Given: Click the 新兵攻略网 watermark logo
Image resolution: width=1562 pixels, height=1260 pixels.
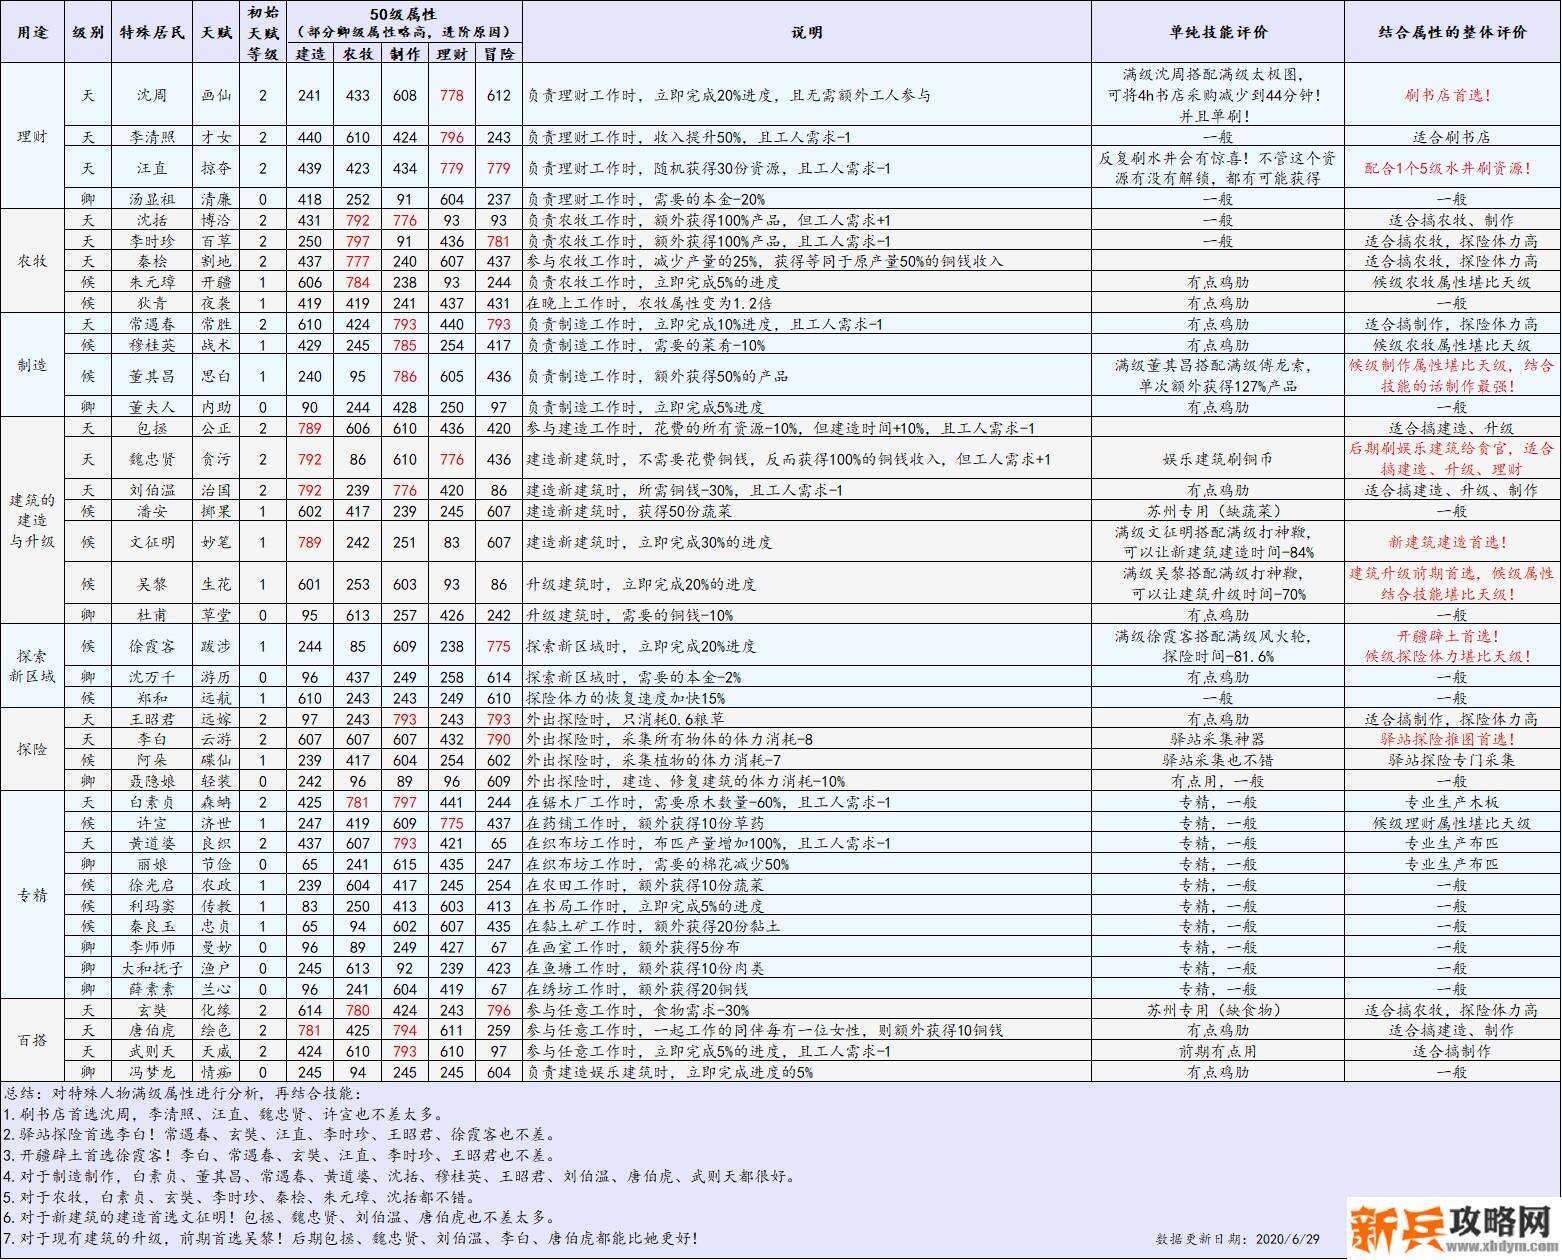Looking at the screenshot, I should coord(1450,1222).
